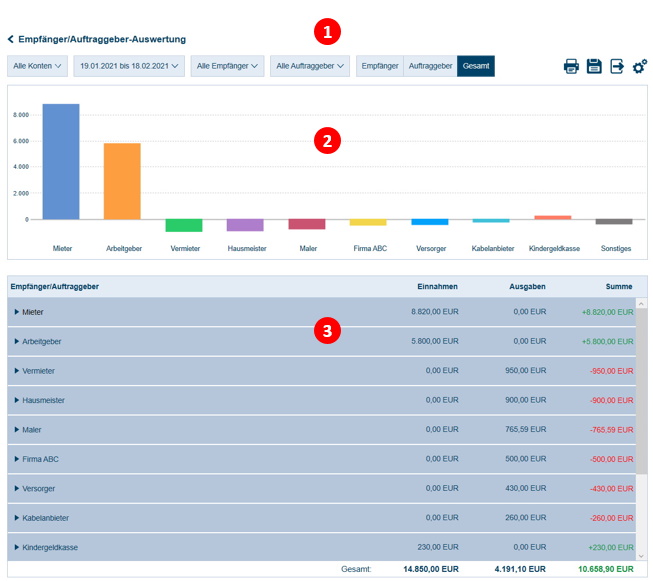Expand the Kabelanbieter row

pos(17,518)
